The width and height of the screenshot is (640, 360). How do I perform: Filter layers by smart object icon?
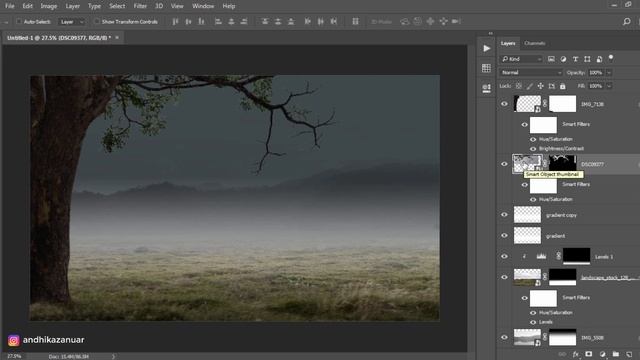point(599,59)
